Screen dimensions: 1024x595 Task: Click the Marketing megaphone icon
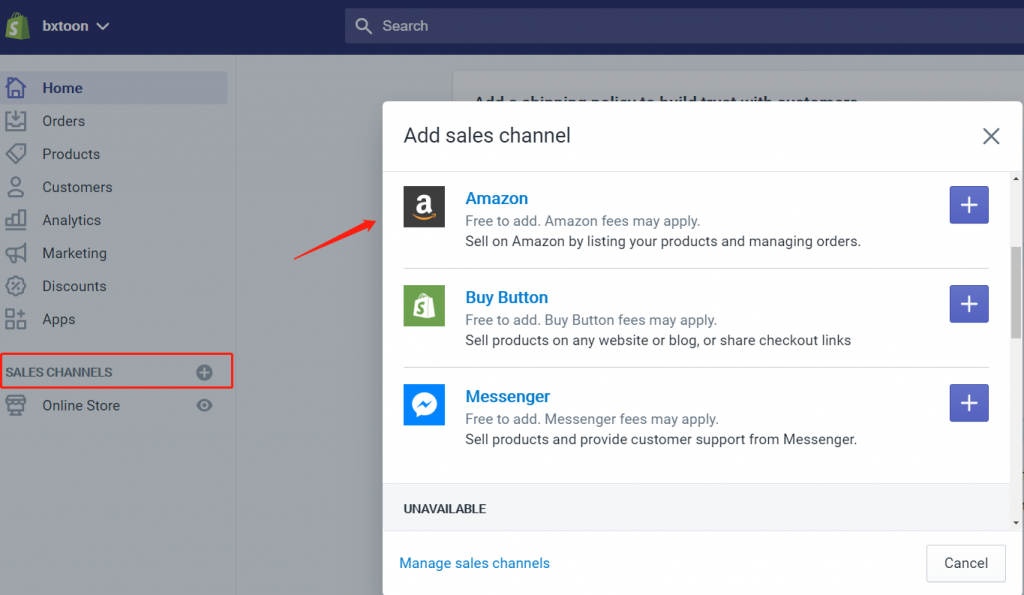[x=16, y=253]
